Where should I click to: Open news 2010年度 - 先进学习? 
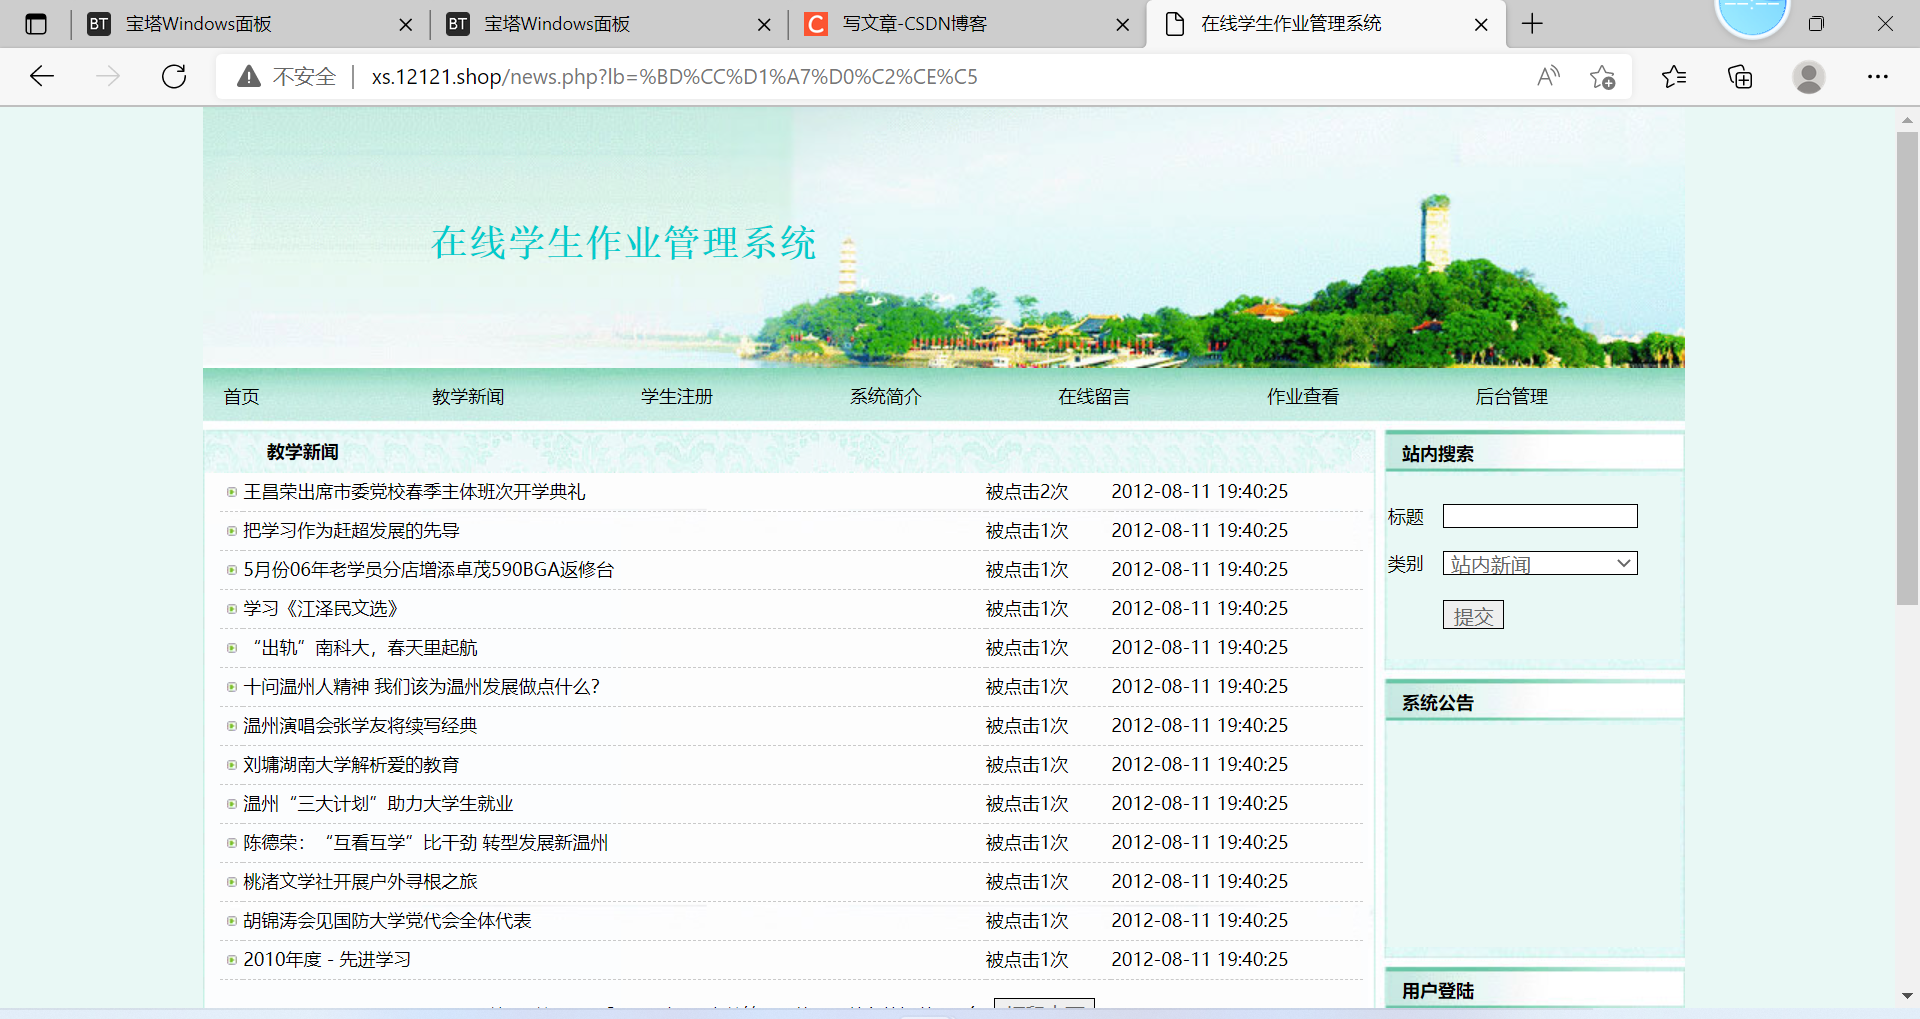click(327, 960)
